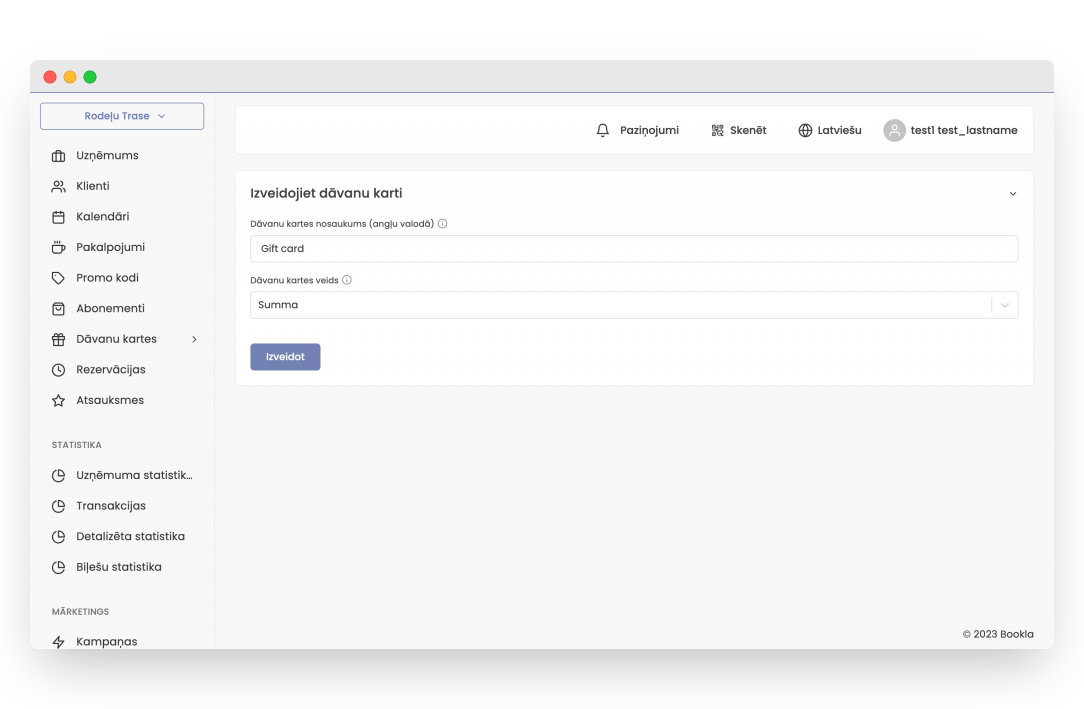Expand the Dāvanu kartes submenu arrow
1084x709 pixels.
(194, 339)
